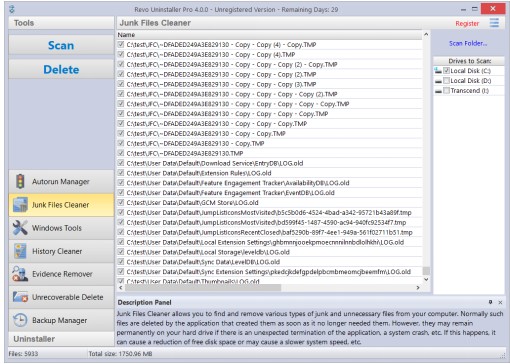
Task: Uncheck the GCM Store\LOG.old checkbox
Action: [121, 202]
